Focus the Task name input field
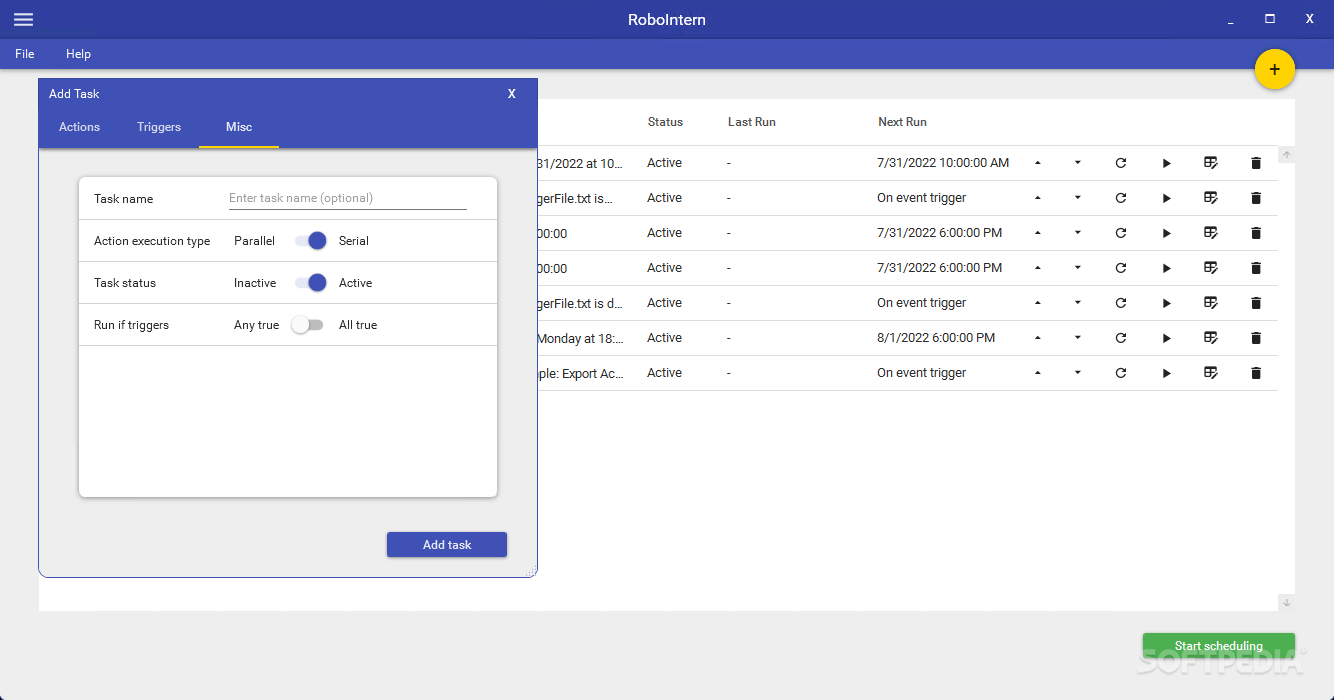This screenshot has height=700, width=1334. pos(347,198)
